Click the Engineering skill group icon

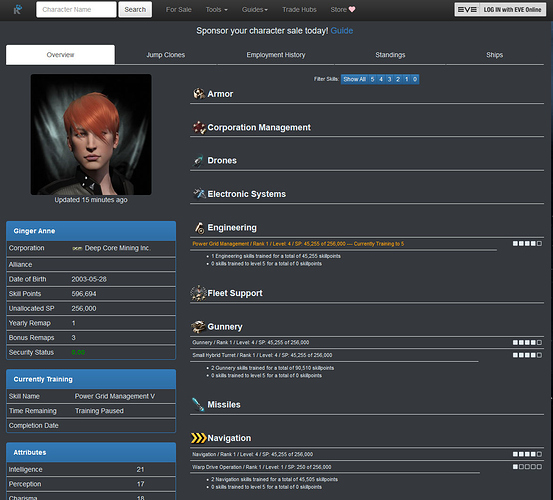(199, 228)
